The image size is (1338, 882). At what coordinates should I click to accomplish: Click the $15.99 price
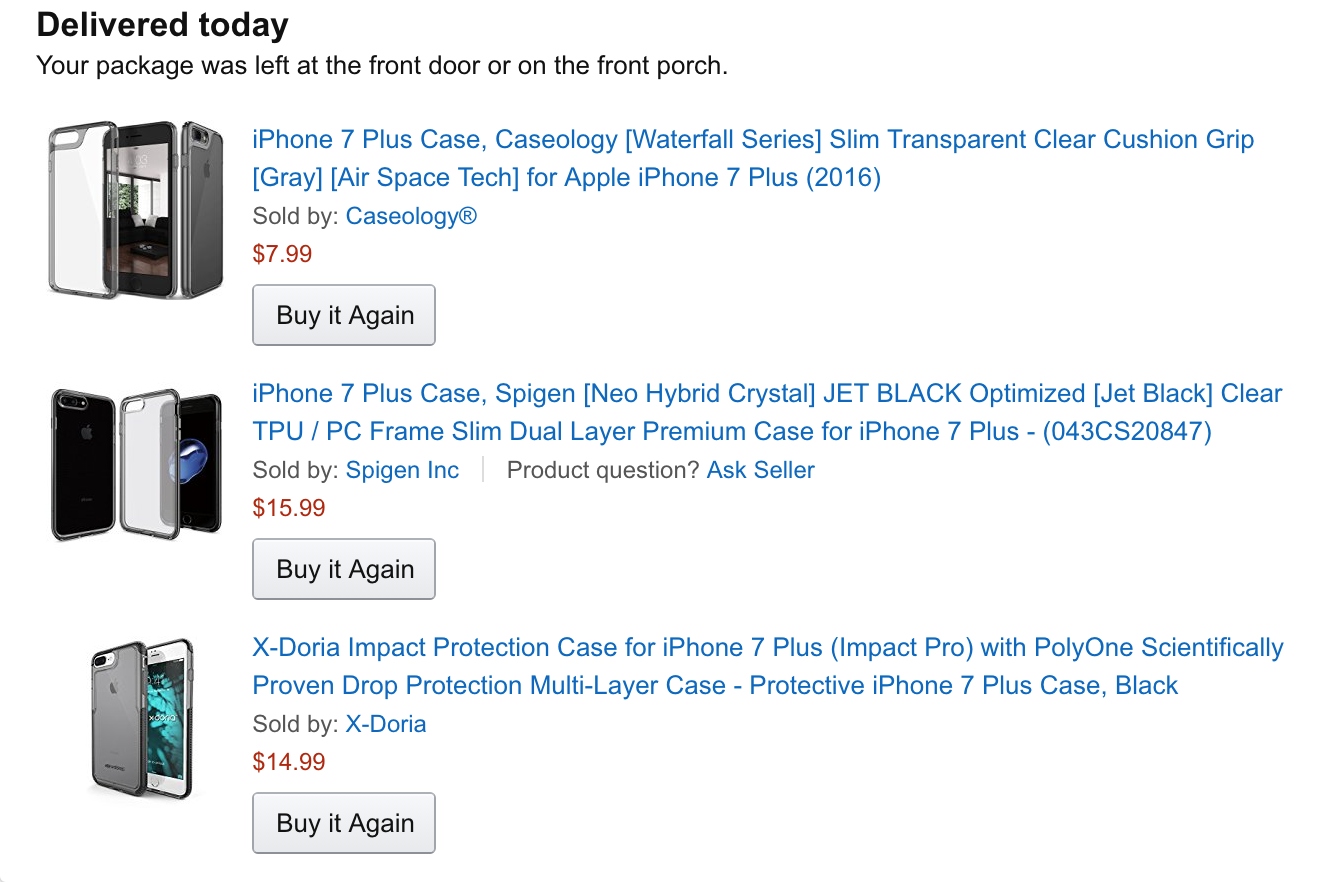[289, 508]
